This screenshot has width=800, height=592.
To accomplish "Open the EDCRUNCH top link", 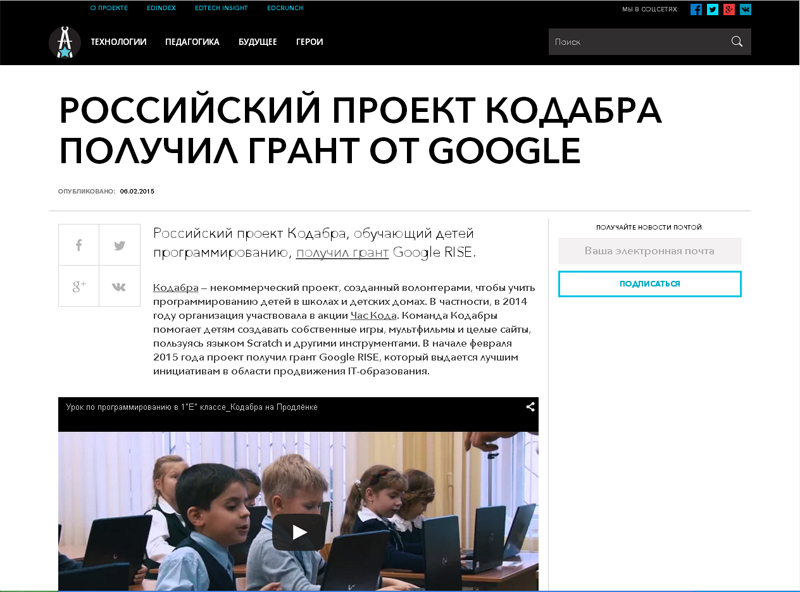I will click(x=285, y=8).
